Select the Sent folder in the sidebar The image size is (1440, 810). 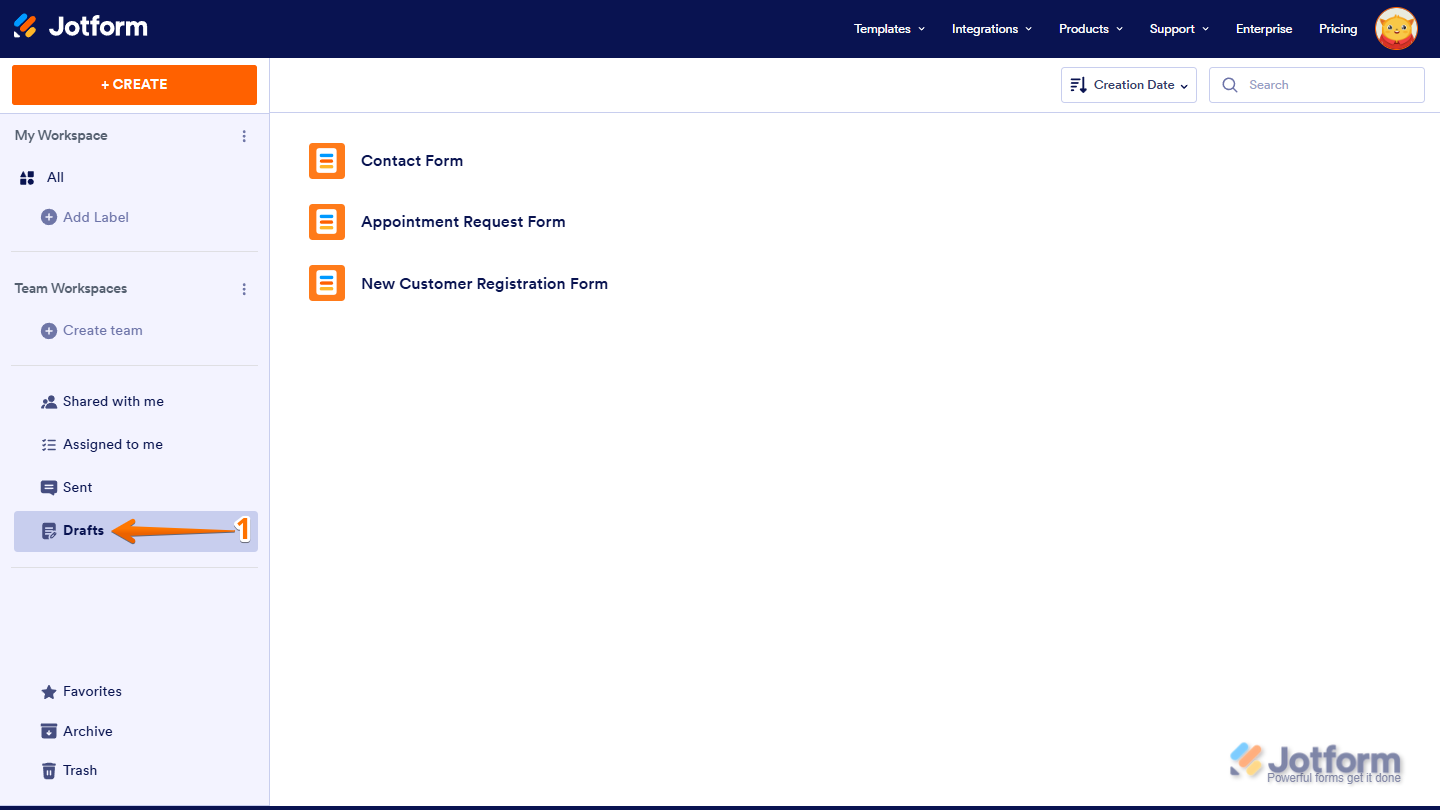tap(77, 487)
